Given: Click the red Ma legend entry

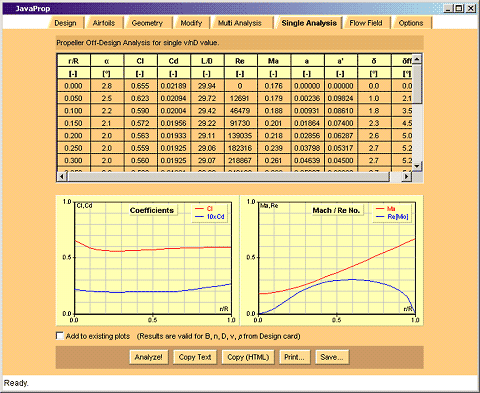Looking at the screenshot, I should click(x=386, y=209).
